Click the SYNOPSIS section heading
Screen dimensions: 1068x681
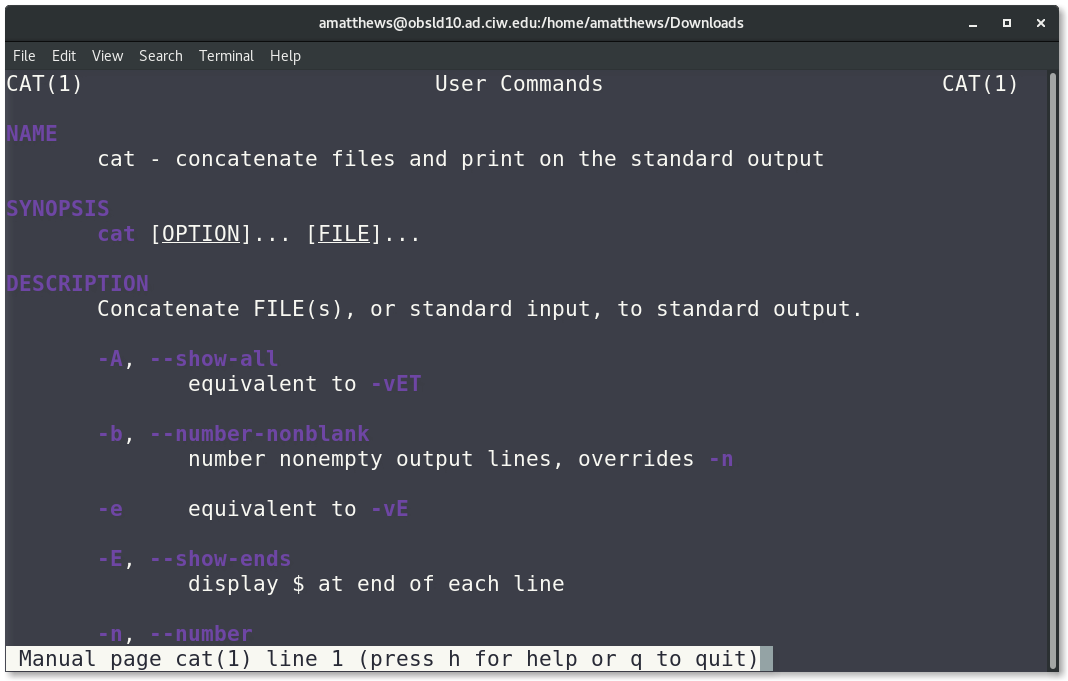click(58, 208)
